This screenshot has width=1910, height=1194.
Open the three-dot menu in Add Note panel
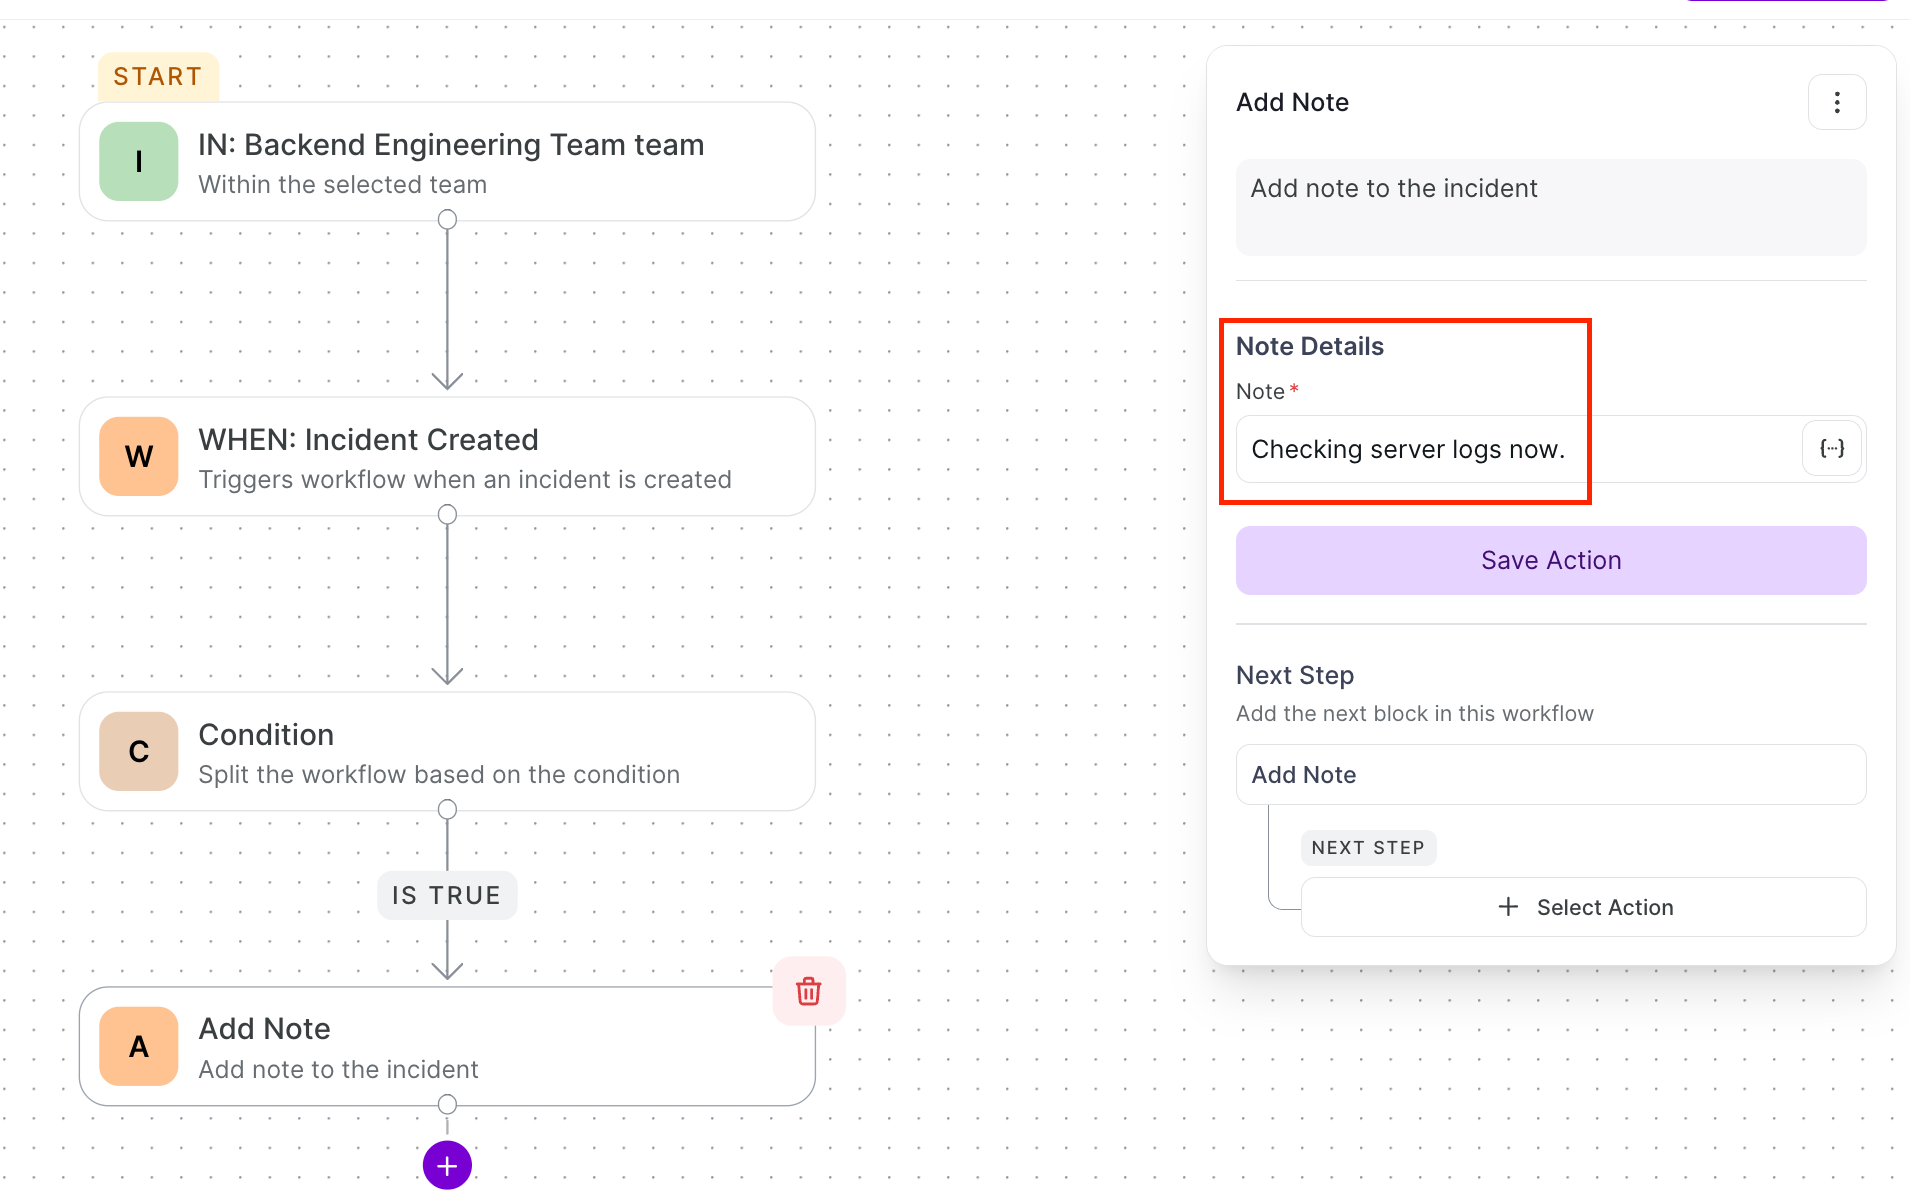[x=1837, y=102]
